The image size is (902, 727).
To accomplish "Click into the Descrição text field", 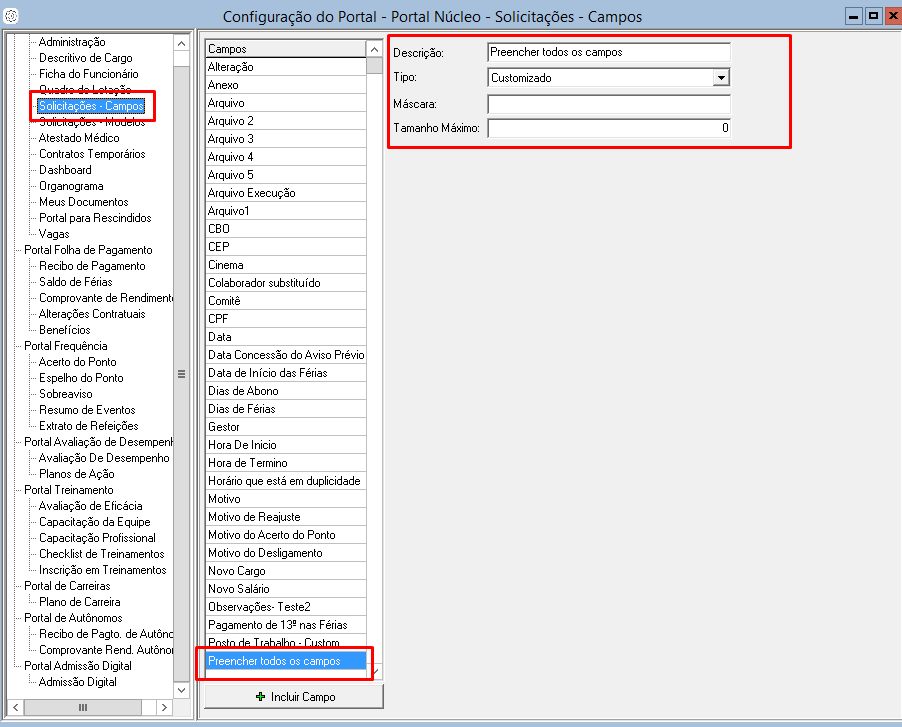I will pyautogui.click(x=608, y=52).
